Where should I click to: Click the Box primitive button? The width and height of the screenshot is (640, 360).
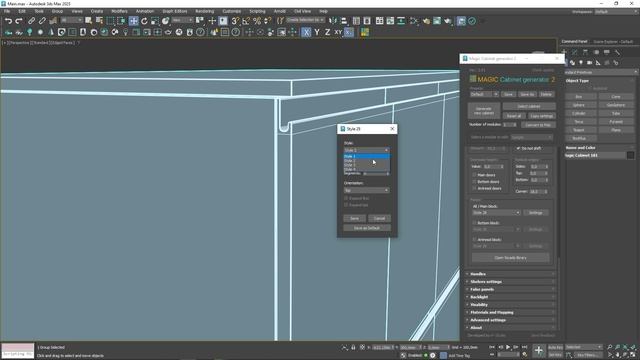tap(578, 97)
